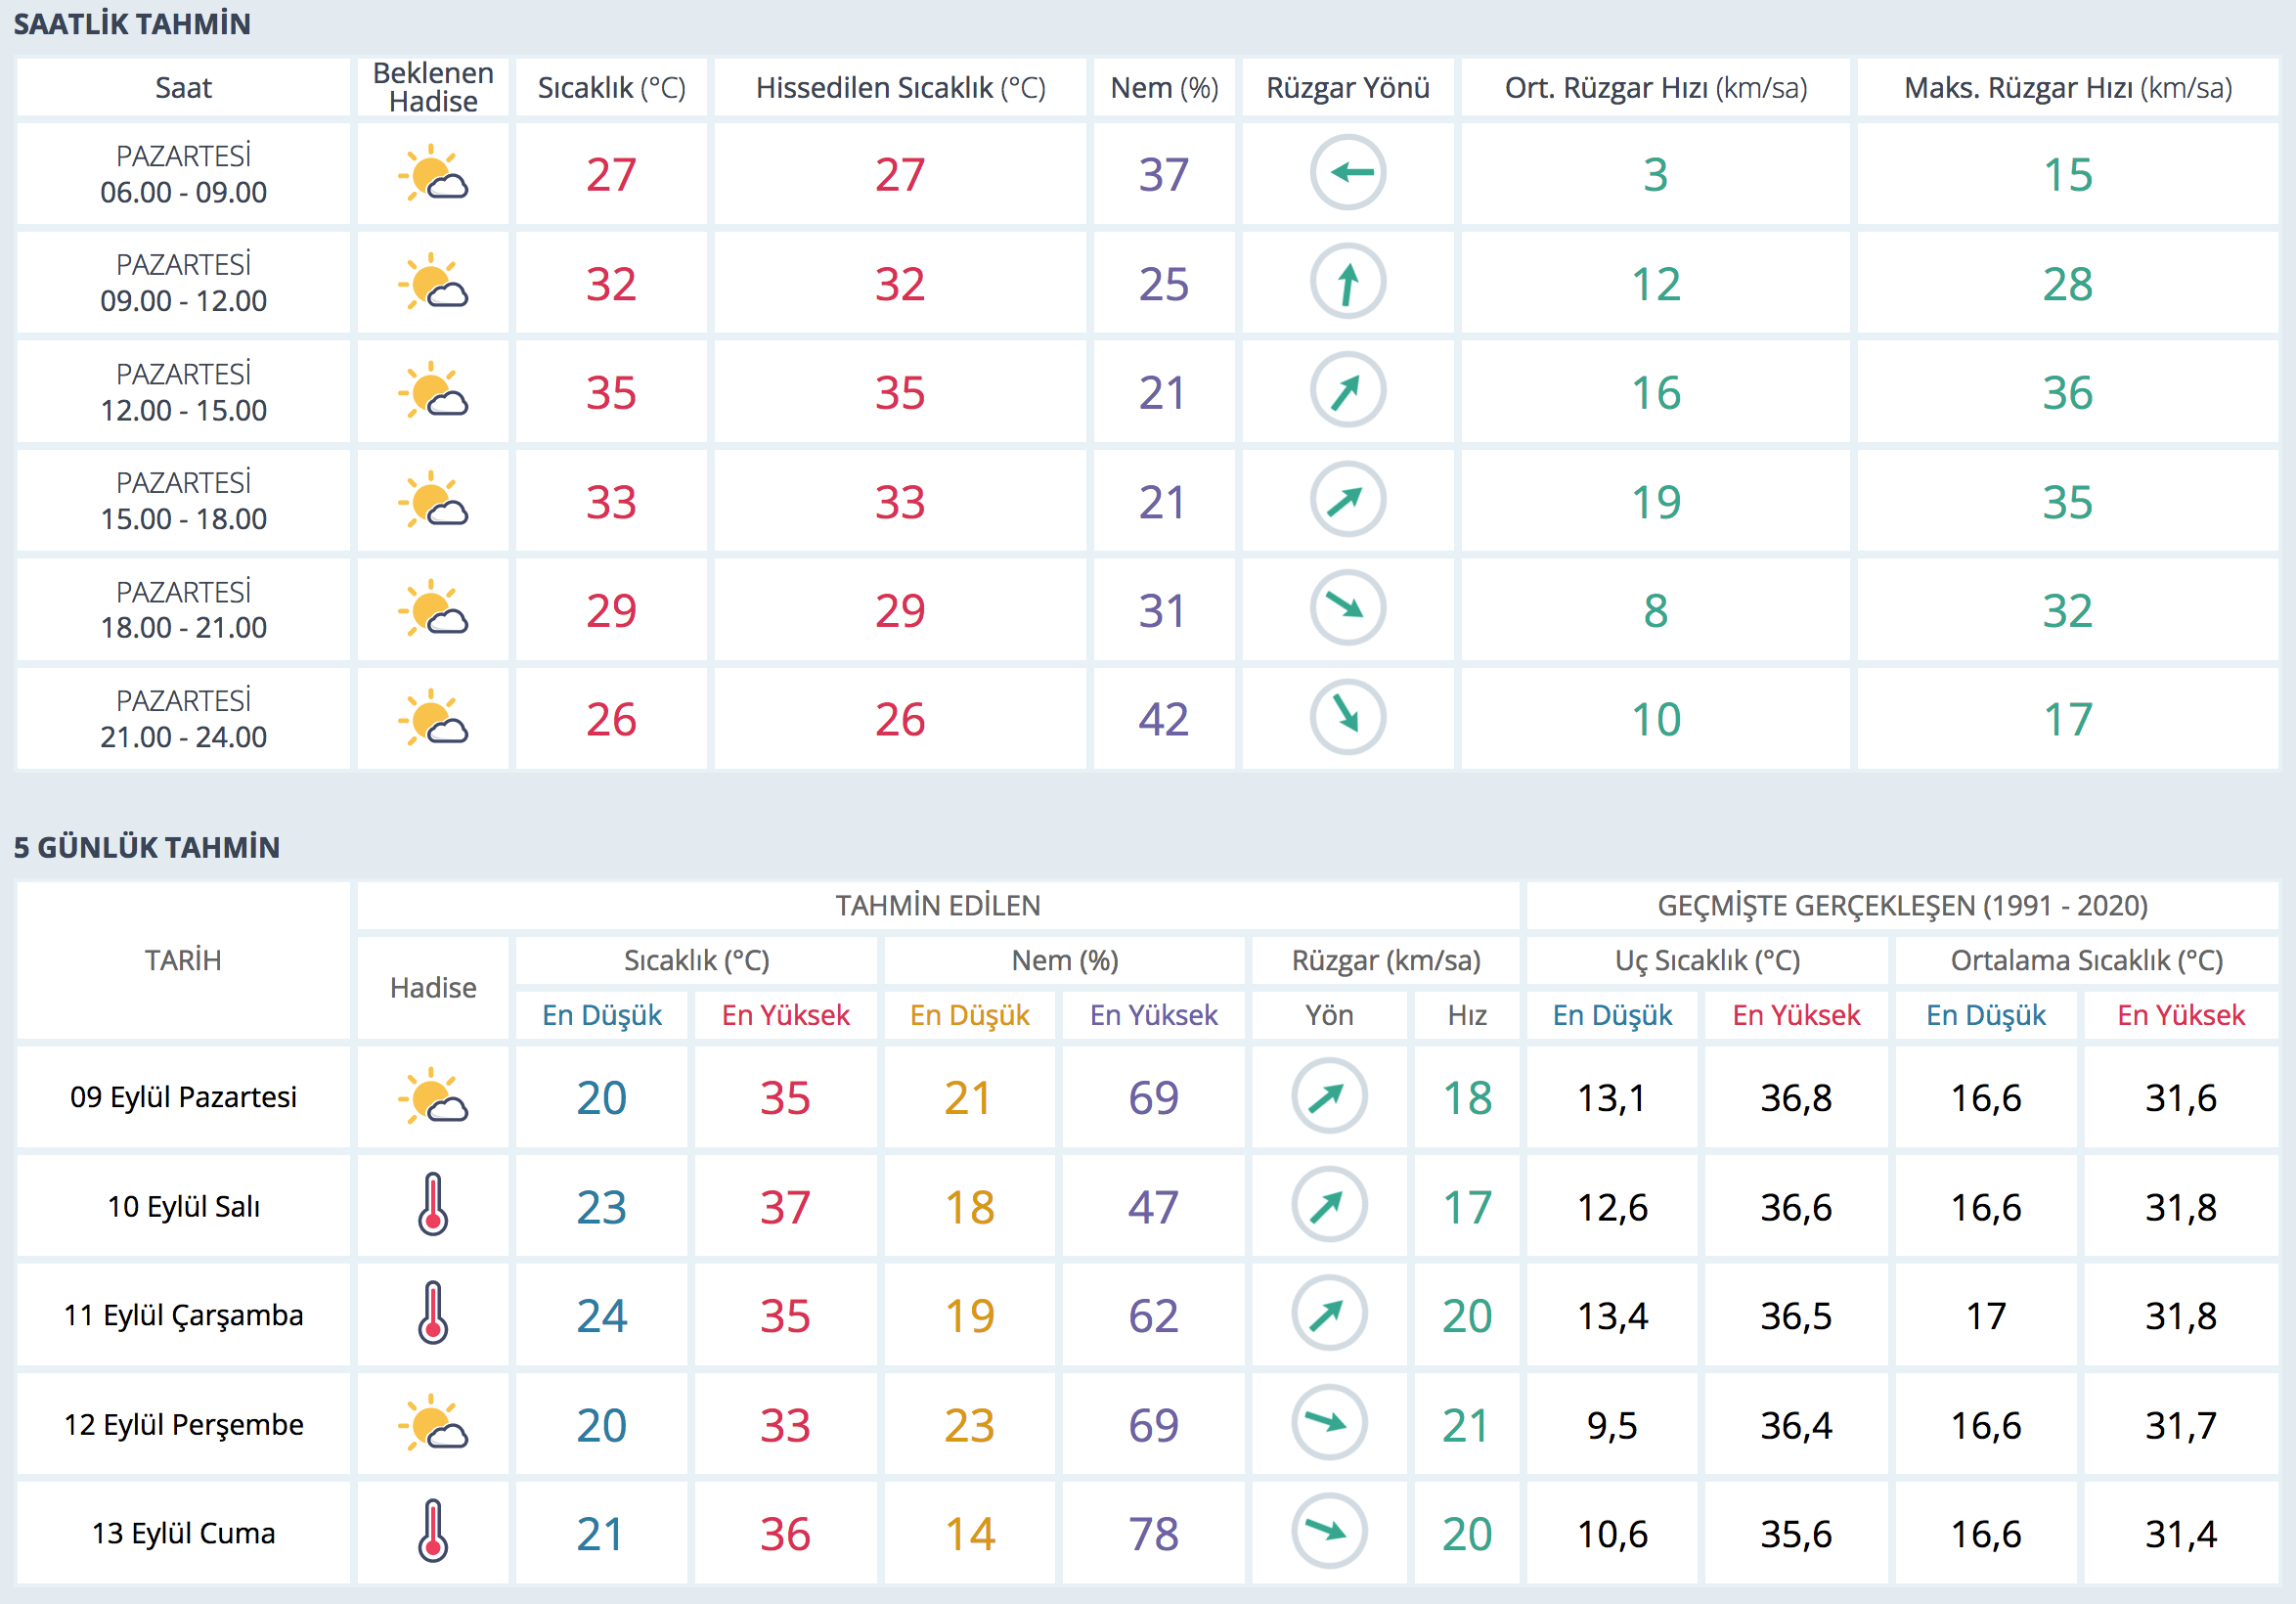The image size is (2296, 1604).
Task: Click wind direction arrow for 06.00 - 09.00
Action: pyautogui.click(x=1347, y=173)
